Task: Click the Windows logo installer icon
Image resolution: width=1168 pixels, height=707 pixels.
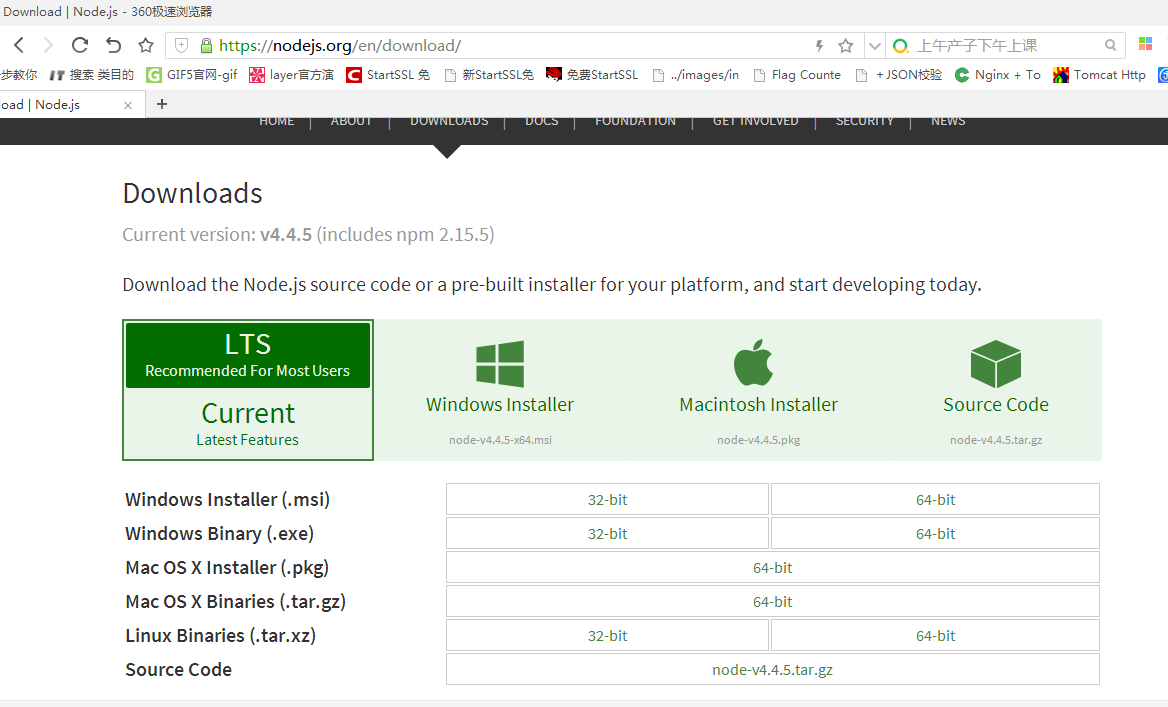Action: click(x=500, y=364)
